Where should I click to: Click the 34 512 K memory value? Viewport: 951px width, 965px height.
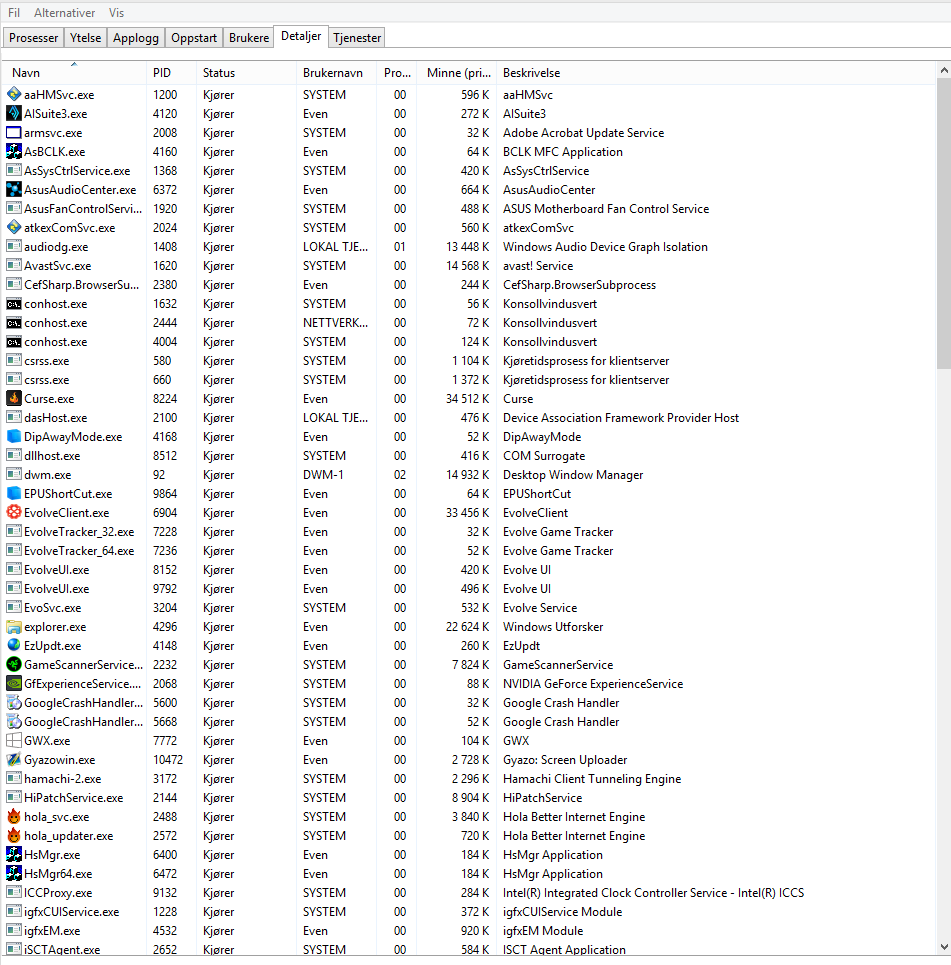467,399
